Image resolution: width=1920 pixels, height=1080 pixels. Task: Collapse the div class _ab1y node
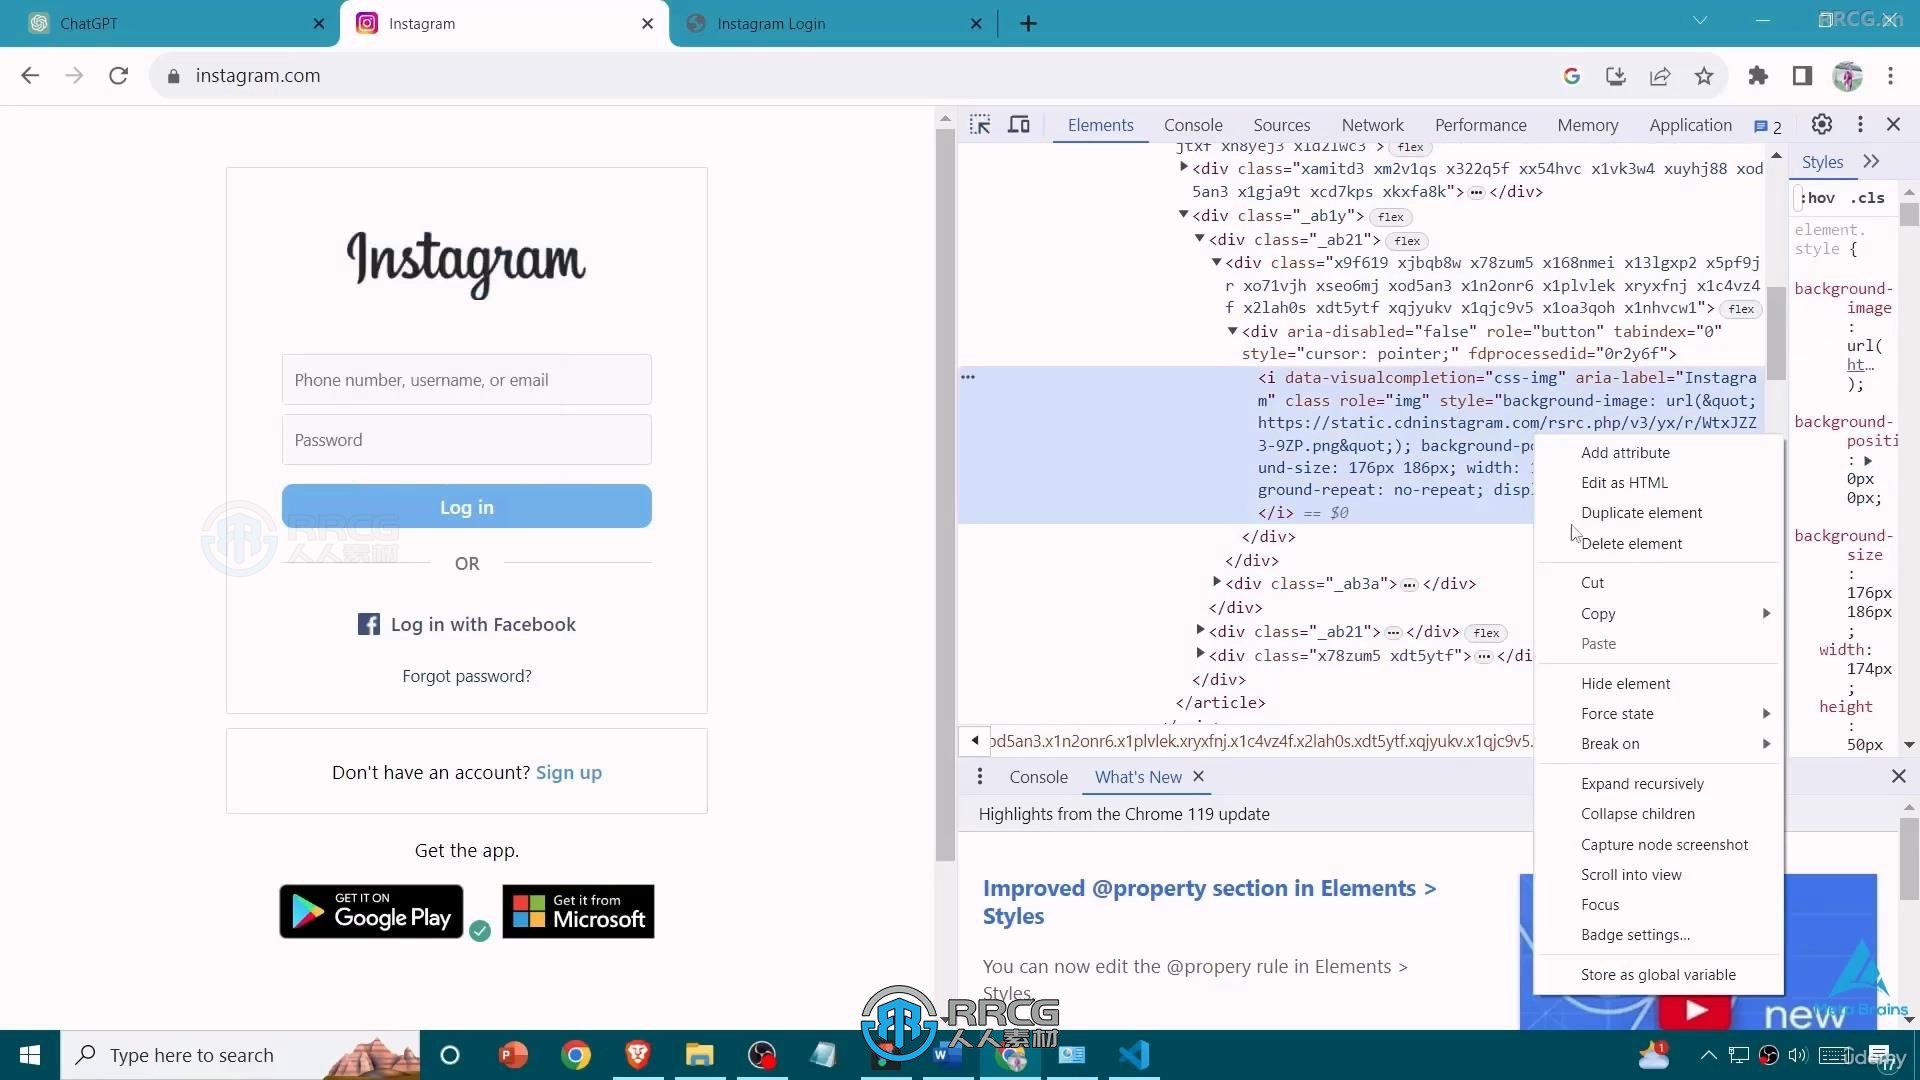pyautogui.click(x=1183, y=215)
